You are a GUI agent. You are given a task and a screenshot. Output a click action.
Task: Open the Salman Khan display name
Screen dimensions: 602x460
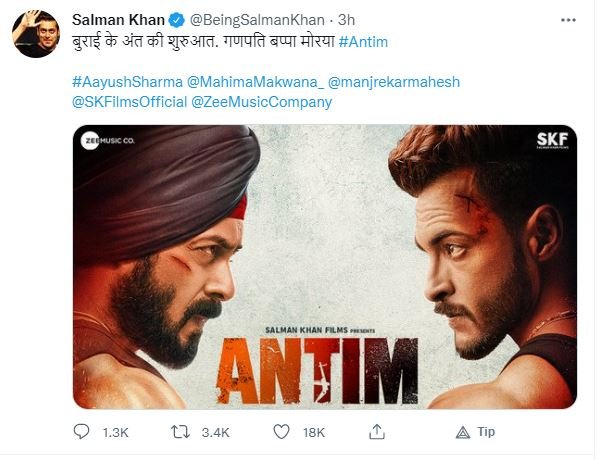[116, 21]
